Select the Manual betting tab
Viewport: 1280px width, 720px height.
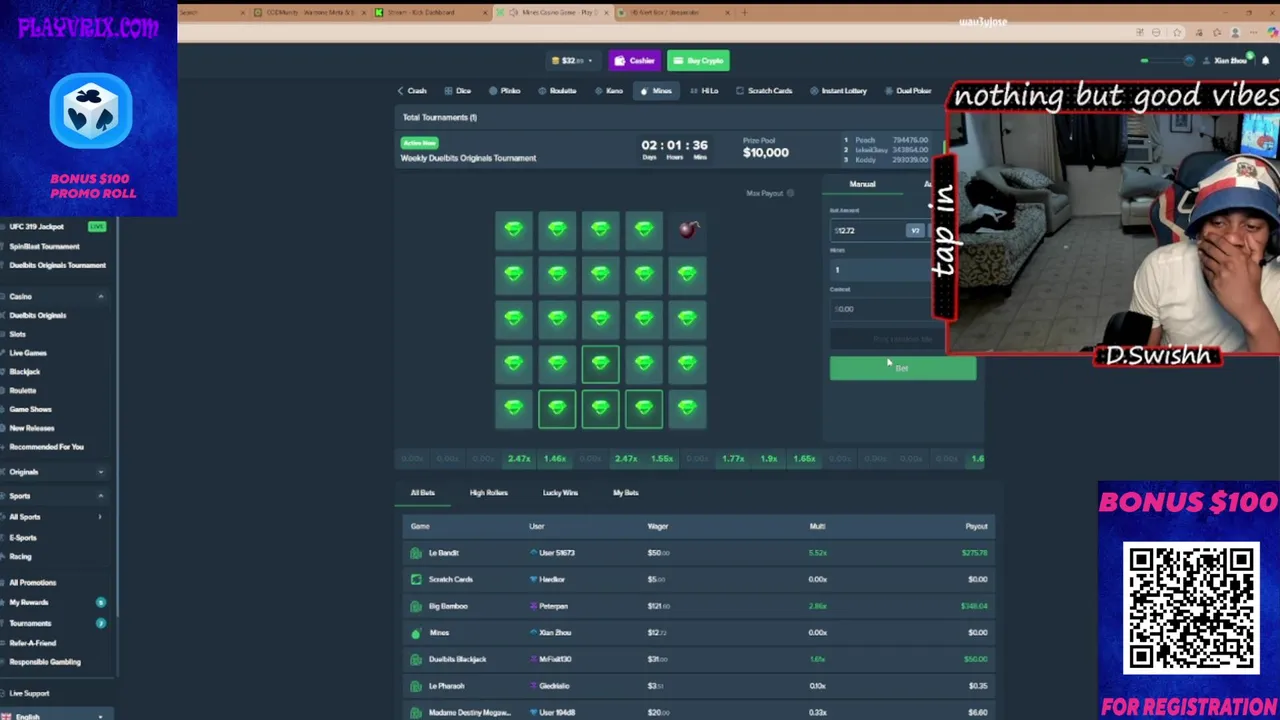(862, 184)
